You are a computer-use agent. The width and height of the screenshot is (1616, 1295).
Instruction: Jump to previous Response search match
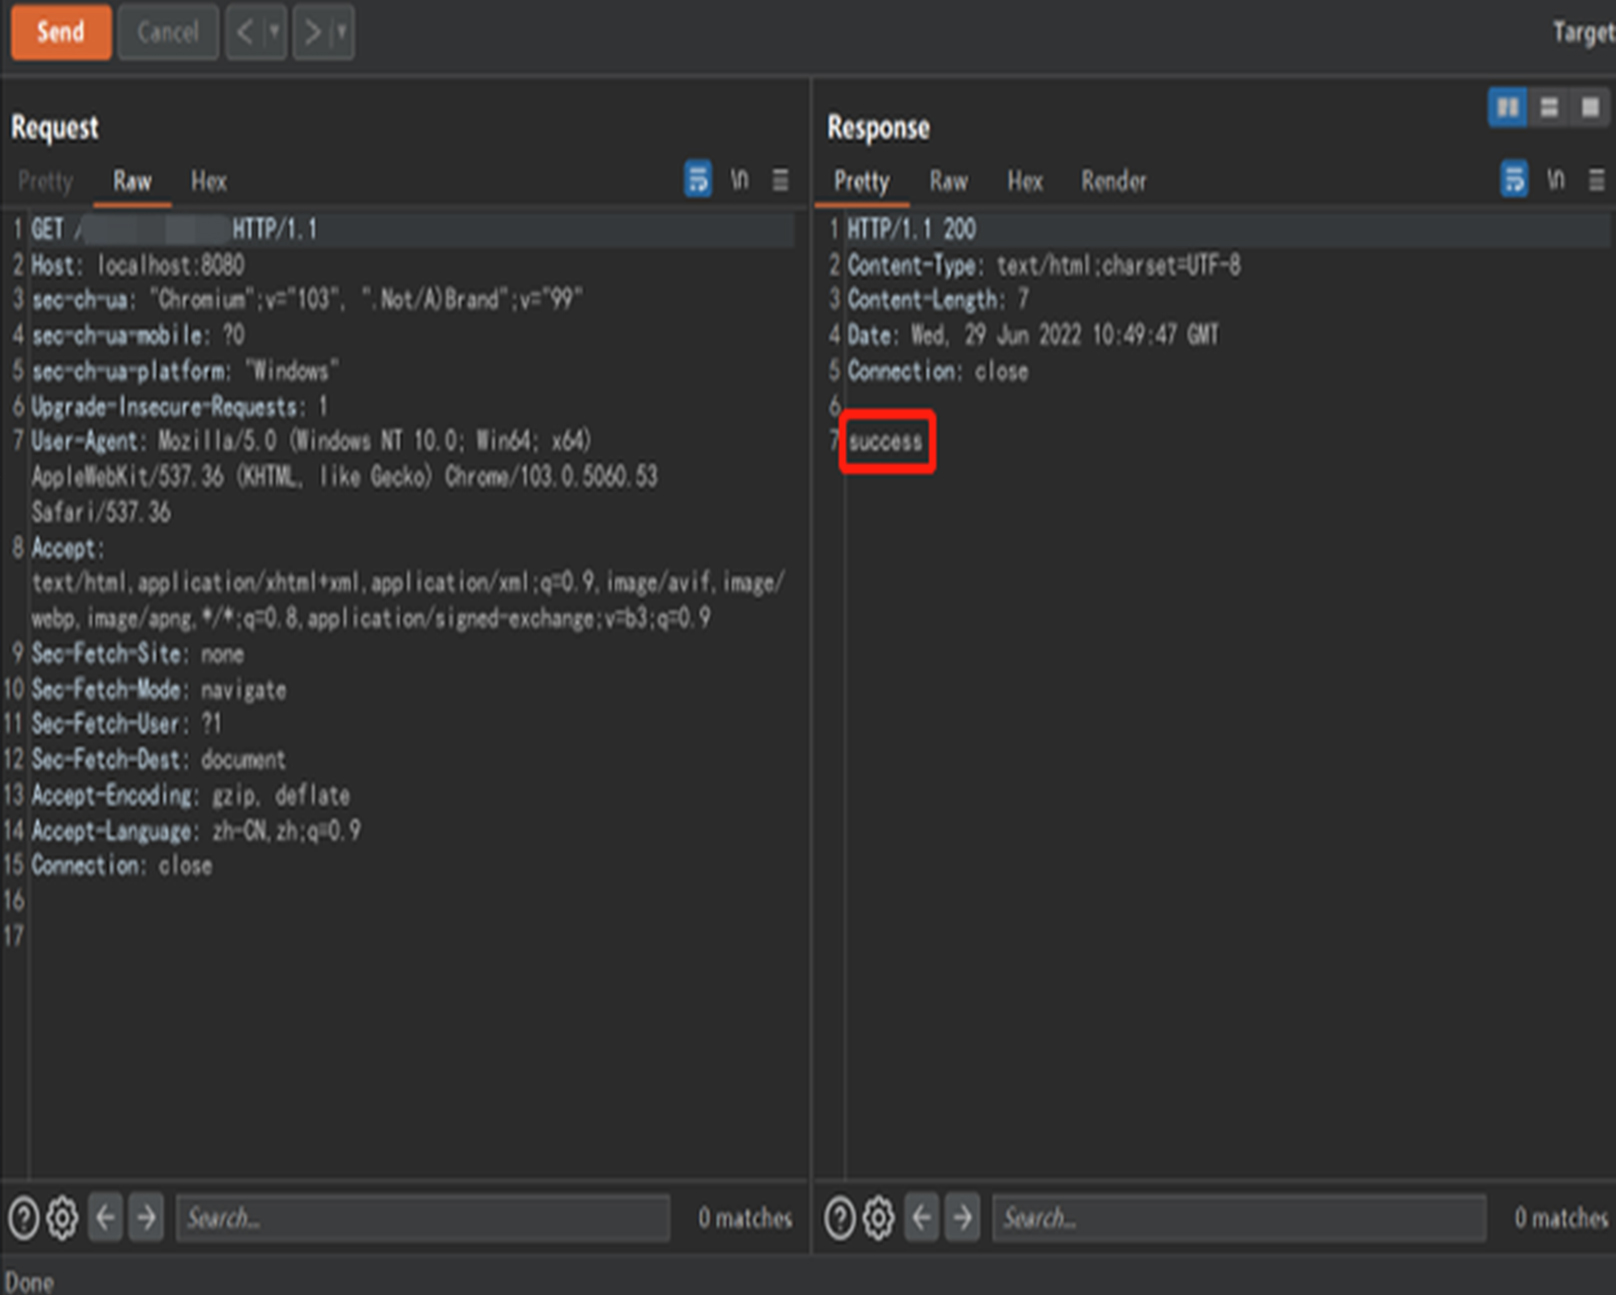coord(922,1218)
